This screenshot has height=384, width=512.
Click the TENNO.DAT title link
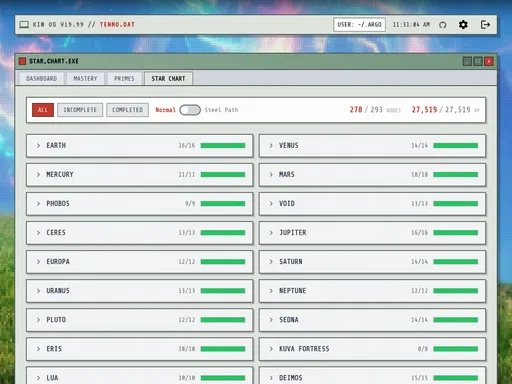pyautogui.click(x=117, y=25)
